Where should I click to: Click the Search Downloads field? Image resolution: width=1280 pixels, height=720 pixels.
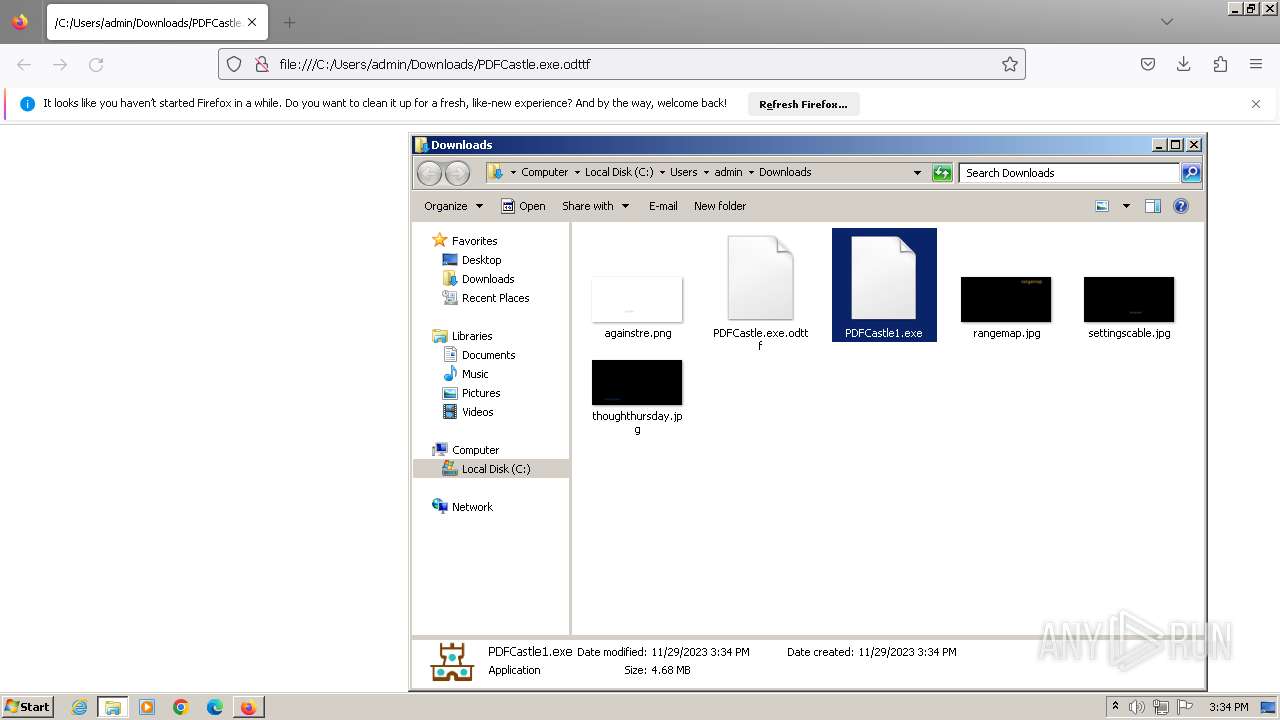1069,173
